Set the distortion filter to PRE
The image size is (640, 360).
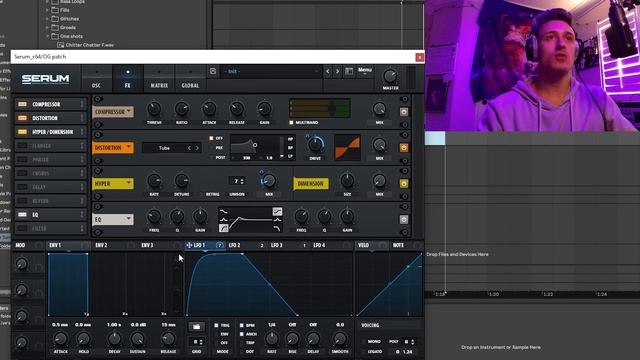(211, 148)
